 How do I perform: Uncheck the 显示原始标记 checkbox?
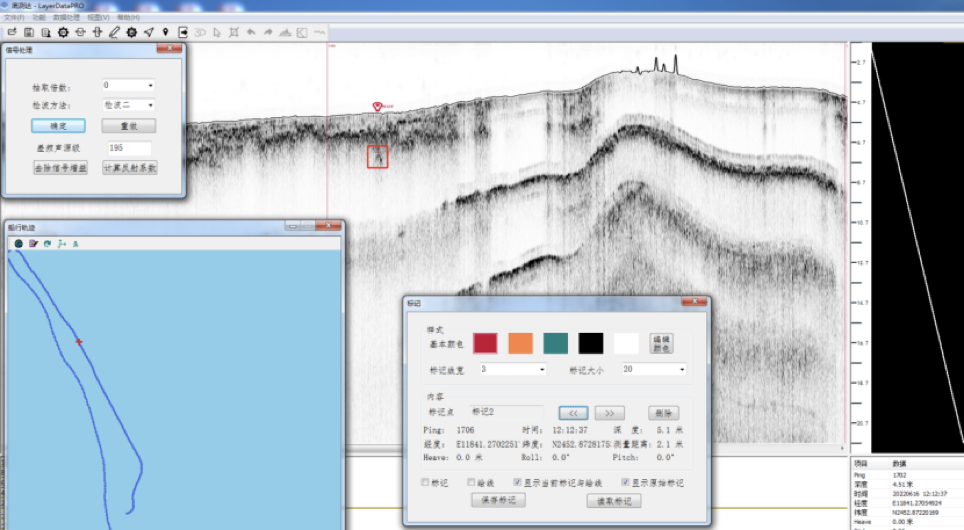(626, 482)
